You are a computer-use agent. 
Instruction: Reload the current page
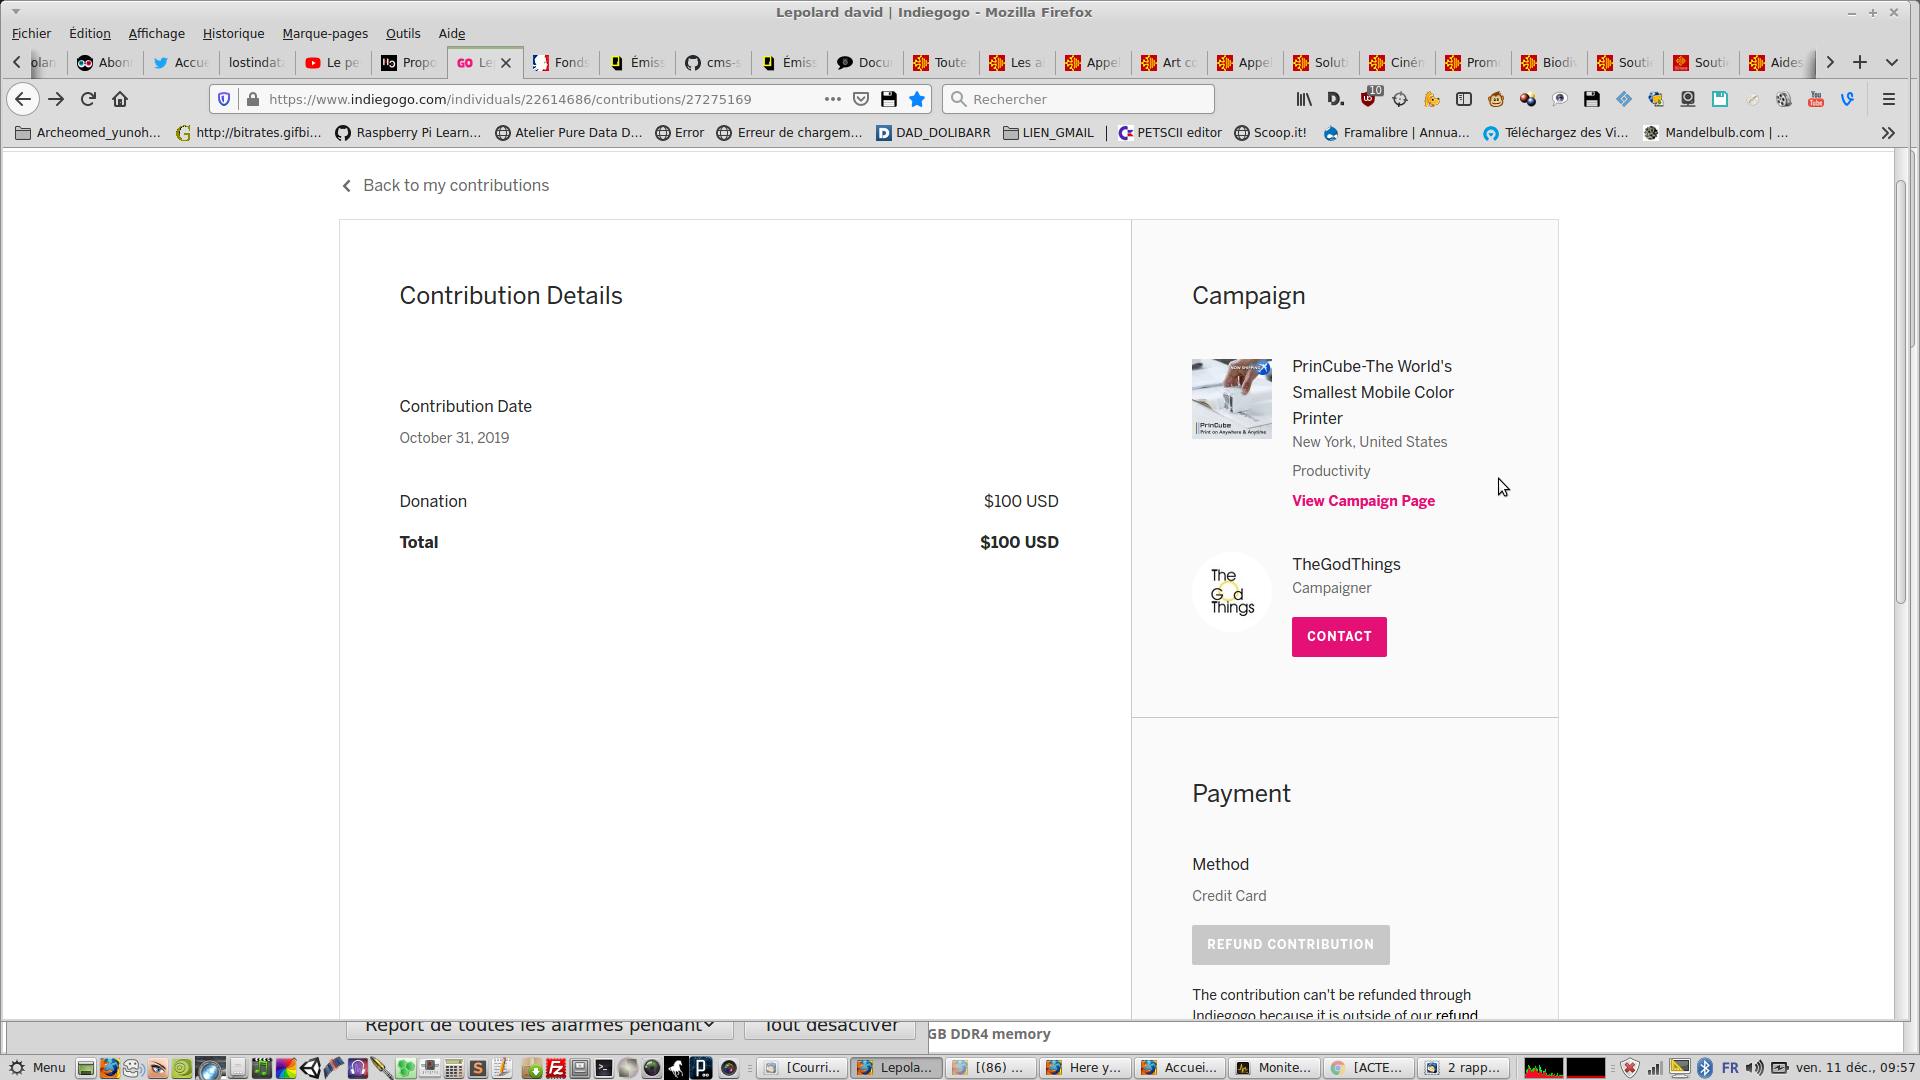click(88, 99)
